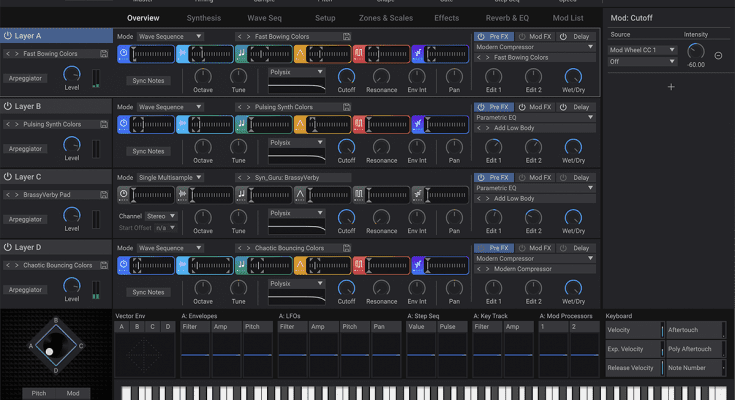
Task: Select Layer D purple Step Seq lane icon
Action: (x=417, y=265)
